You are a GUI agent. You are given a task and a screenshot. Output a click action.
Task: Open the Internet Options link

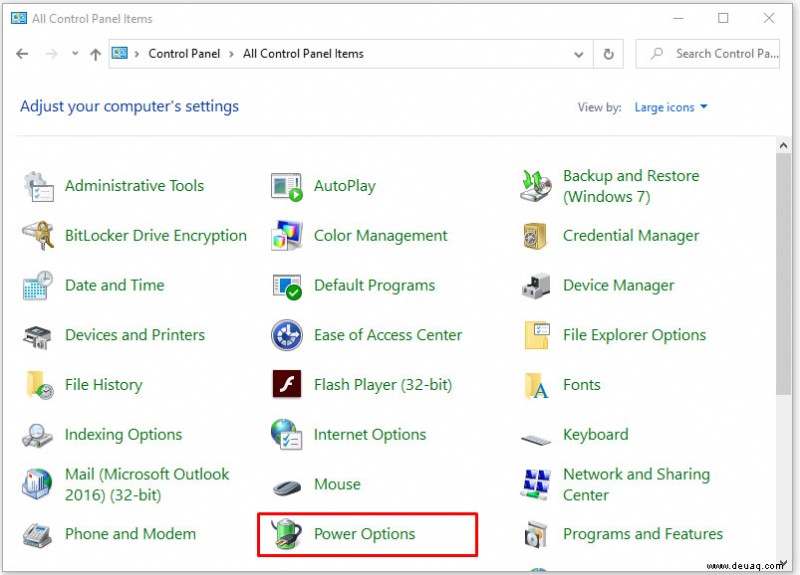(x=370, y=435)
